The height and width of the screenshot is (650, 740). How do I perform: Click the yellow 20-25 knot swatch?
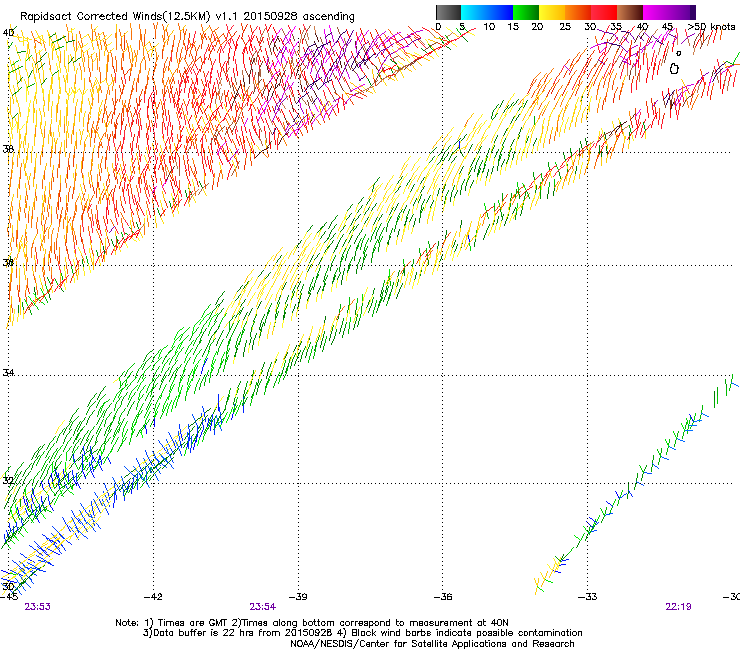pos(552,12)
